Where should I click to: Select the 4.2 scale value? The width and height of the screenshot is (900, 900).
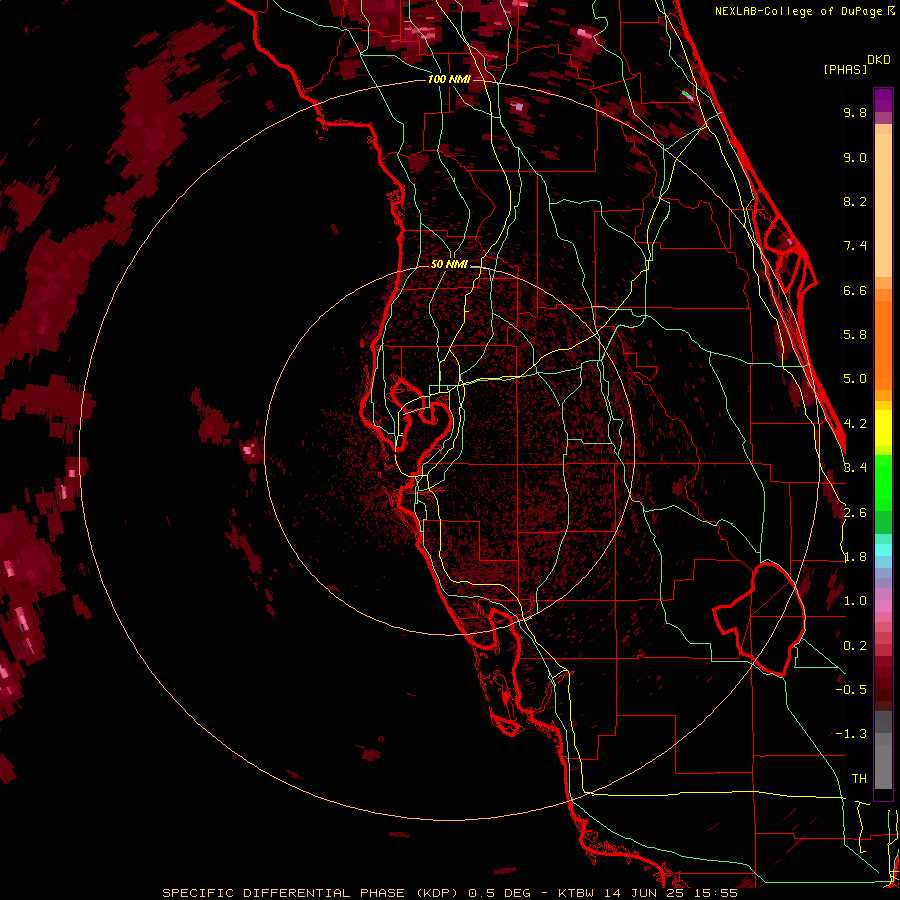855,424
